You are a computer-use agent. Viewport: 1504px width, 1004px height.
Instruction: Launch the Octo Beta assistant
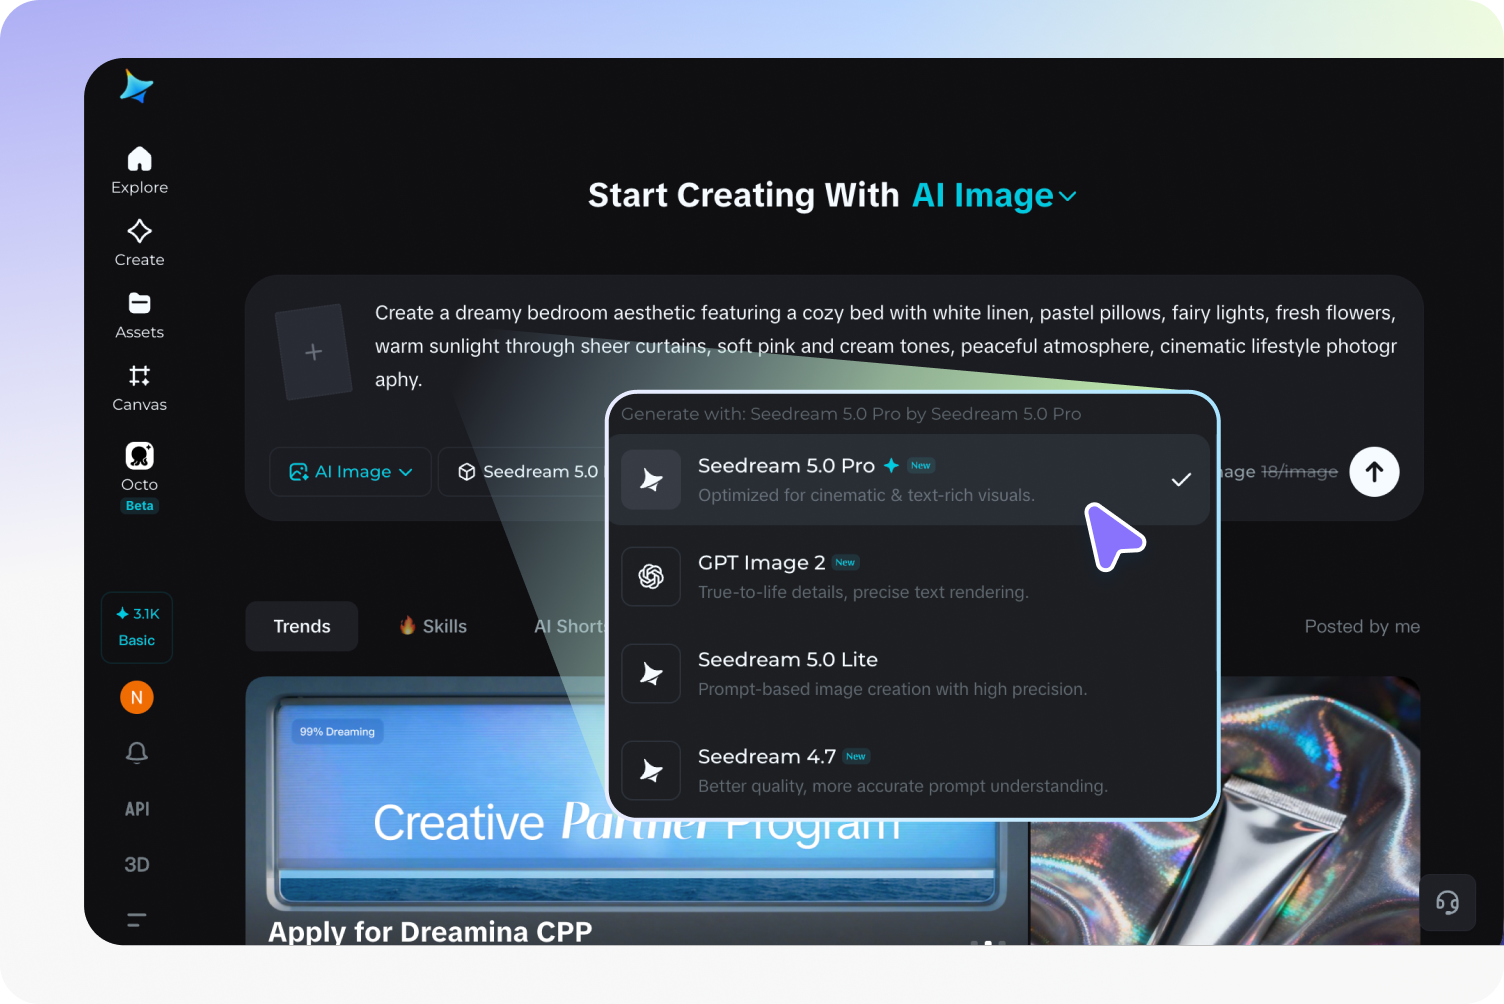pos(139,477)
